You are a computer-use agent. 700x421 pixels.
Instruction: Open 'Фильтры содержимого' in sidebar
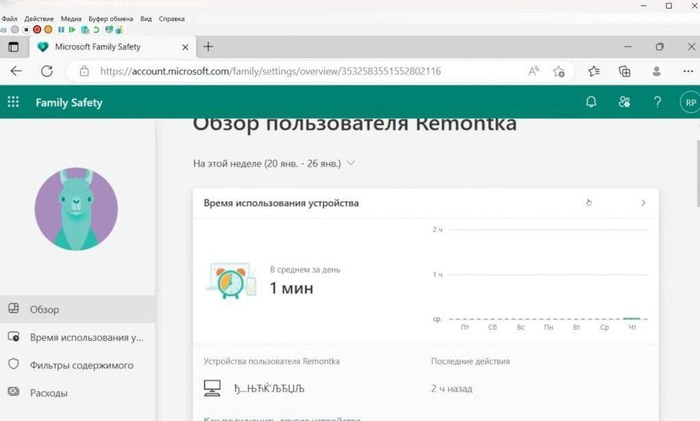pyautogui.click(x=81, y=365)
